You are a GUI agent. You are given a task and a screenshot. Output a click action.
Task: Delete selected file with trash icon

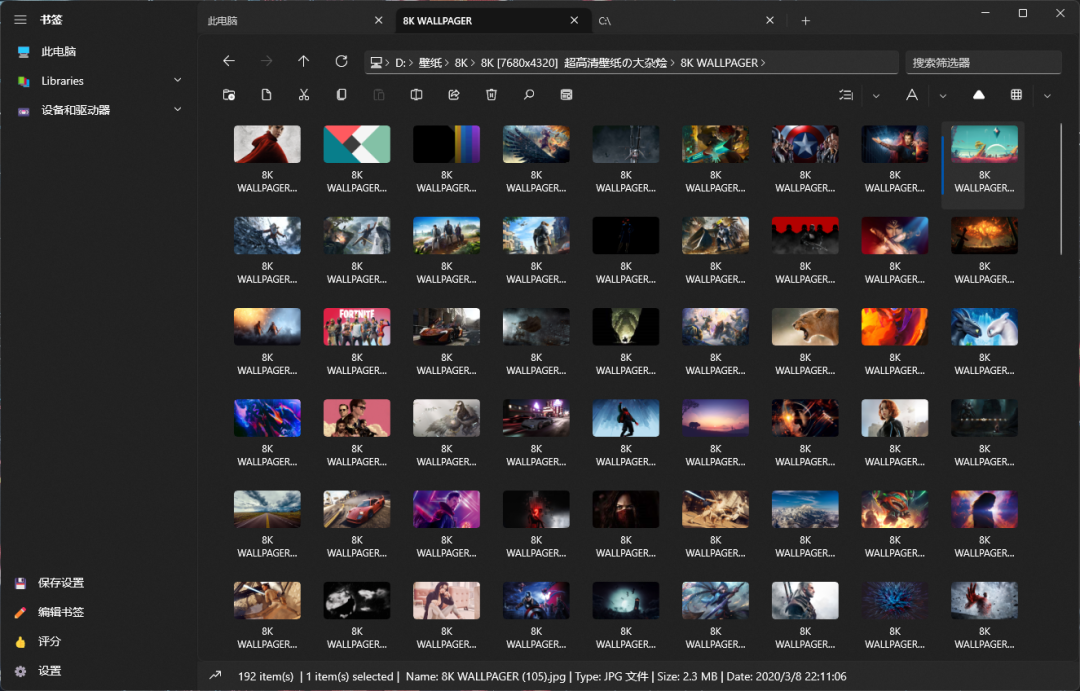(490, 95)
